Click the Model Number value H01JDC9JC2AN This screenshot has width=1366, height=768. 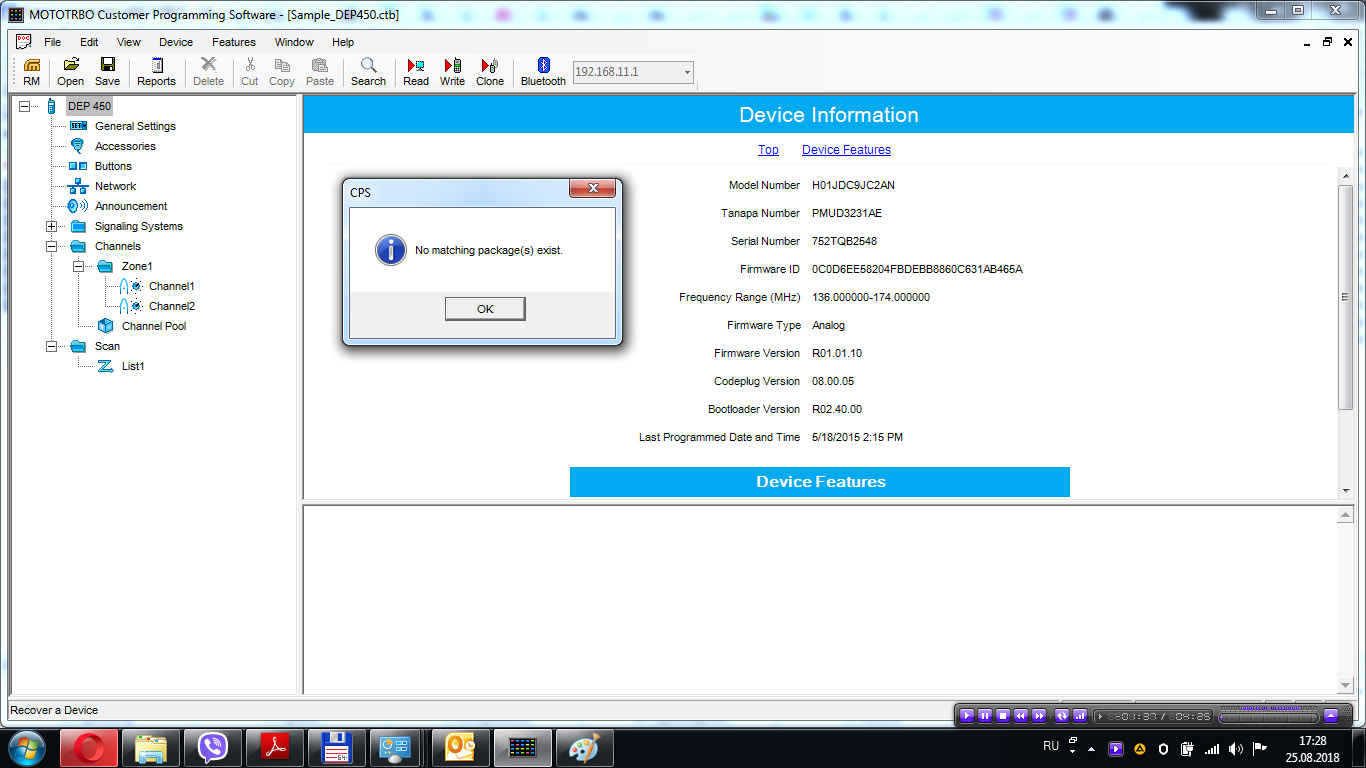[x=853, y=185]
